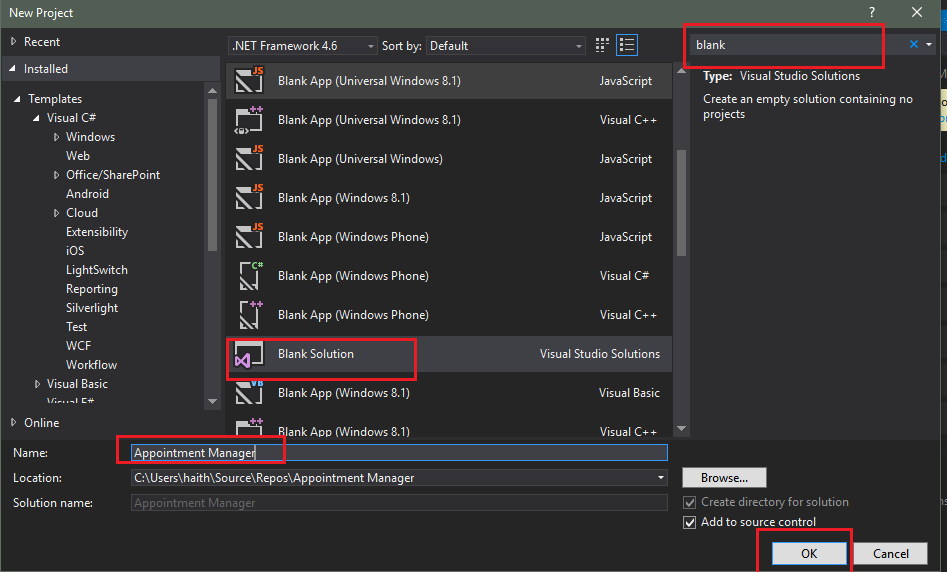Open help with the question mark
Viewport: 947px width, 572px height.
coord(872,12)
